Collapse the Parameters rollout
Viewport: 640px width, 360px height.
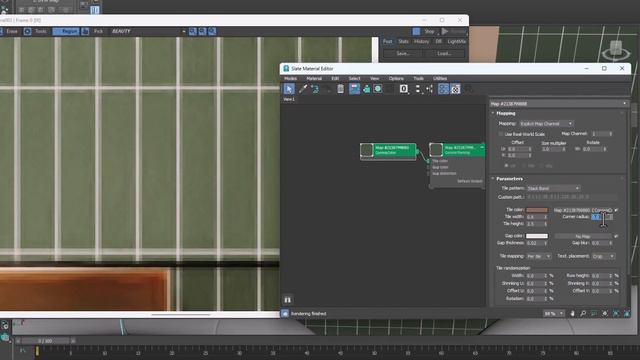tap(509, 179)
